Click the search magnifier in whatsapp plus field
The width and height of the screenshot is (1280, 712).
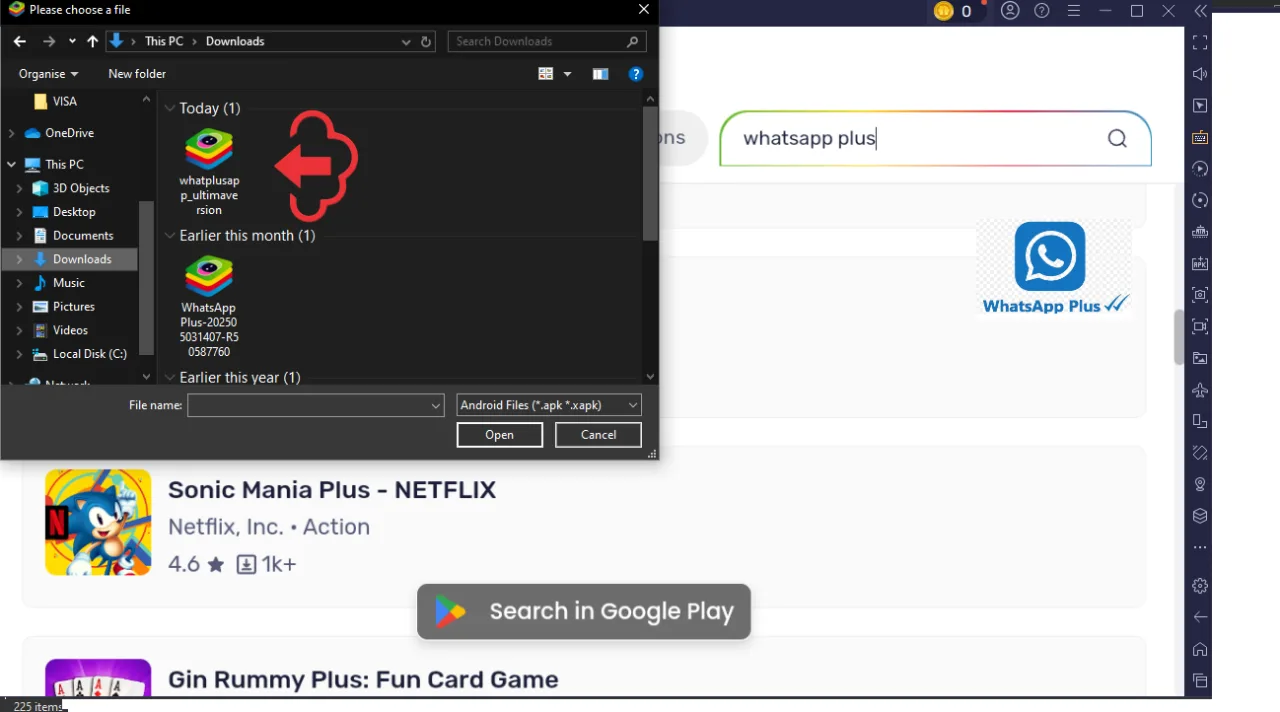coord(1117,138)
